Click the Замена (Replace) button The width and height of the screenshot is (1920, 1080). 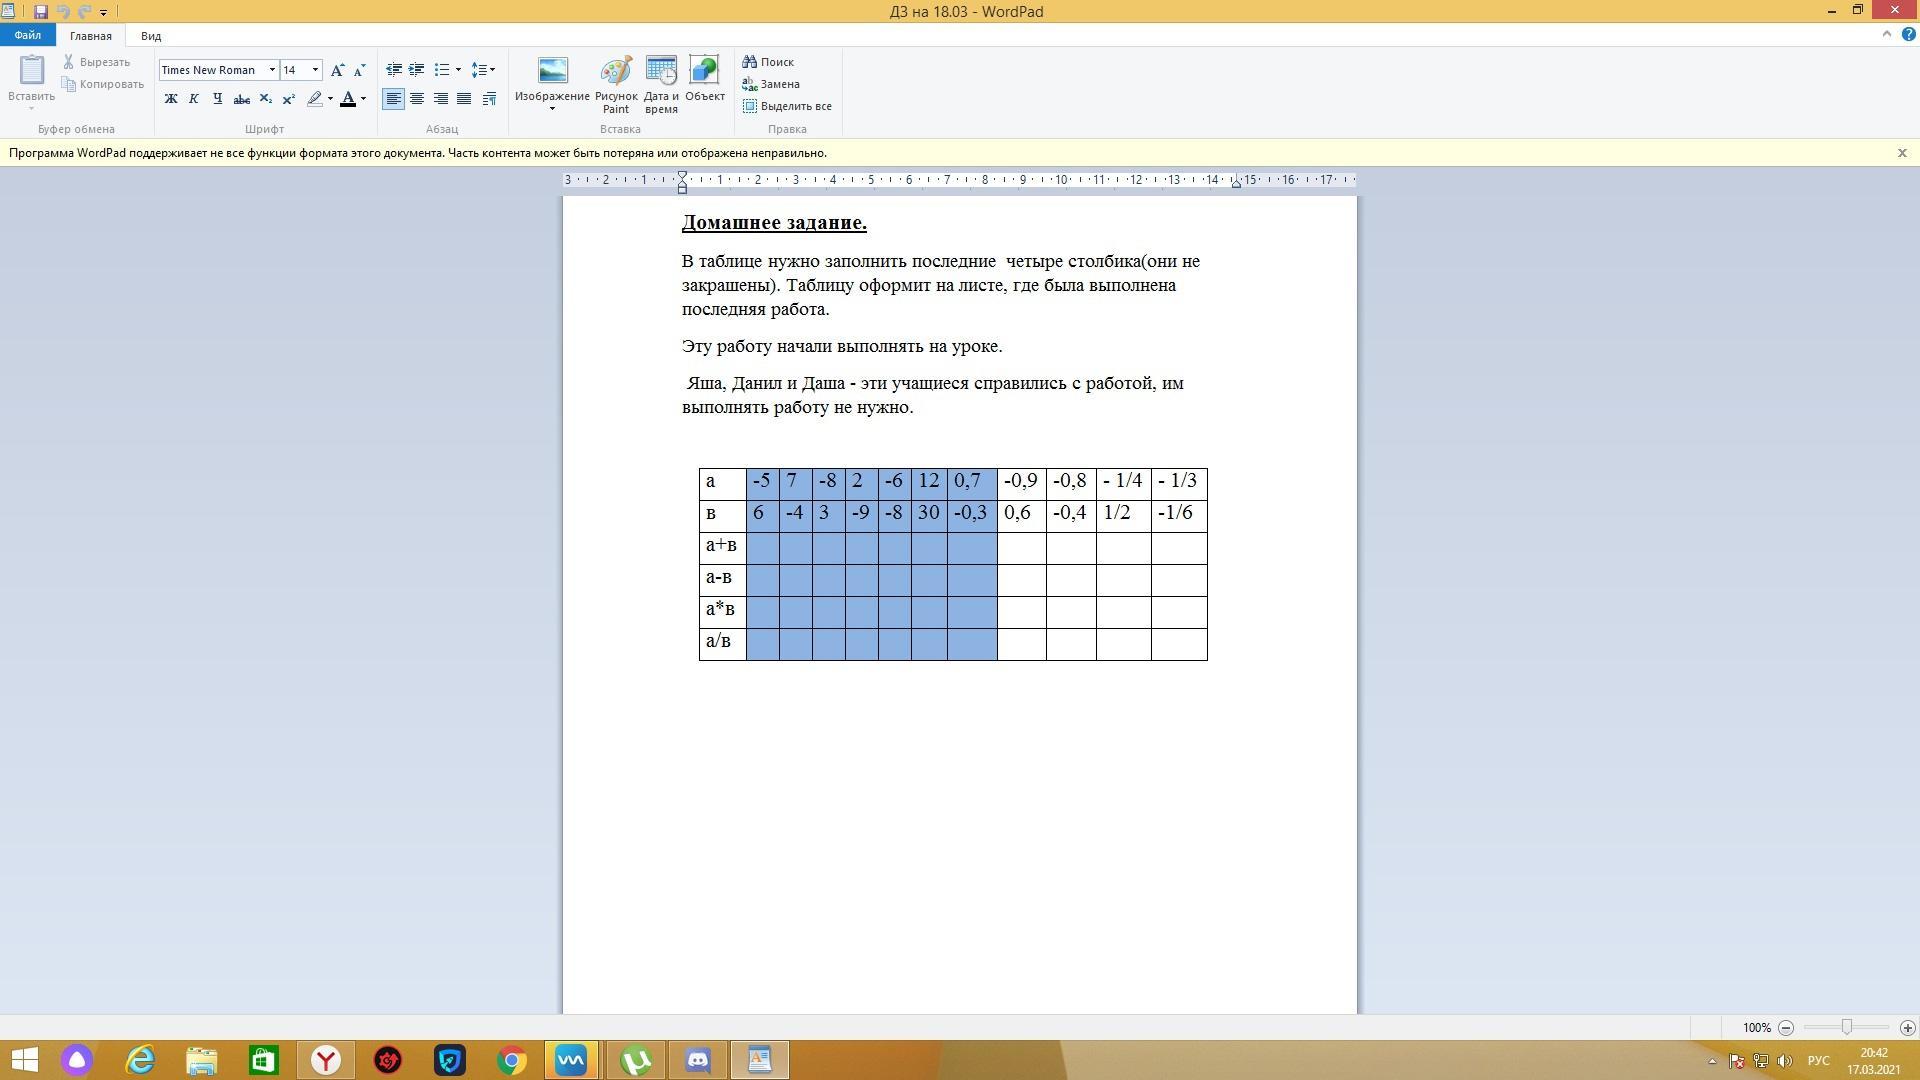[x=770, y=84]
